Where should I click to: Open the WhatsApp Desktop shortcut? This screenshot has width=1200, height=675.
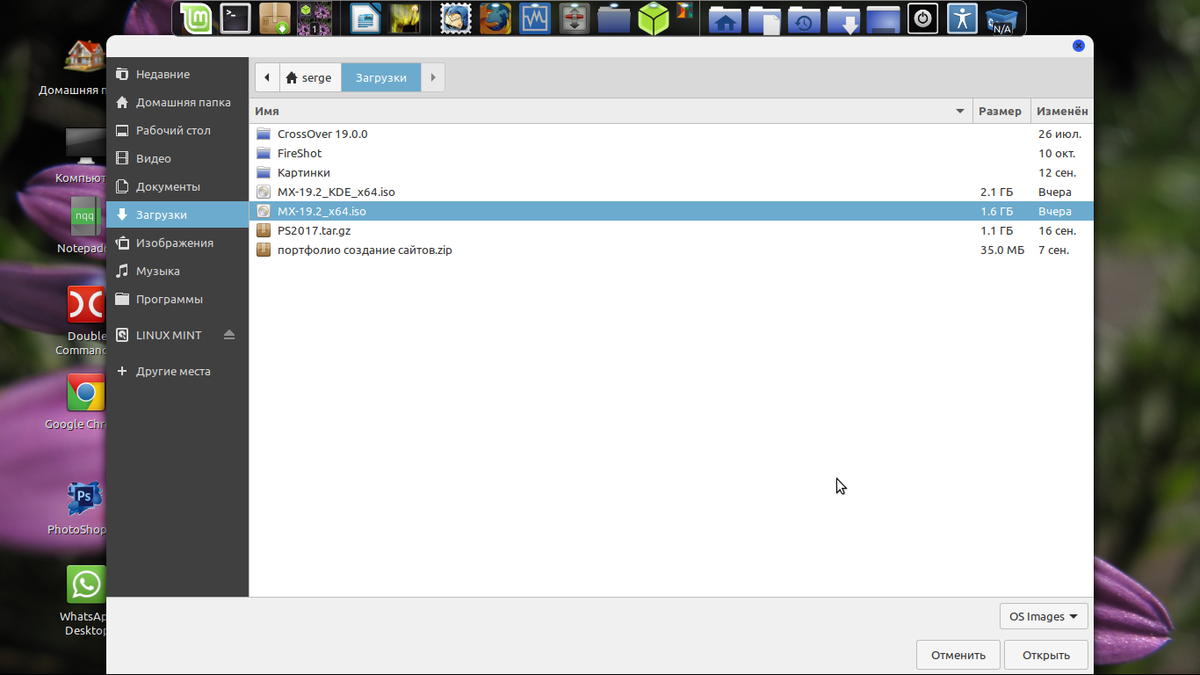click(x=86, y=584)
